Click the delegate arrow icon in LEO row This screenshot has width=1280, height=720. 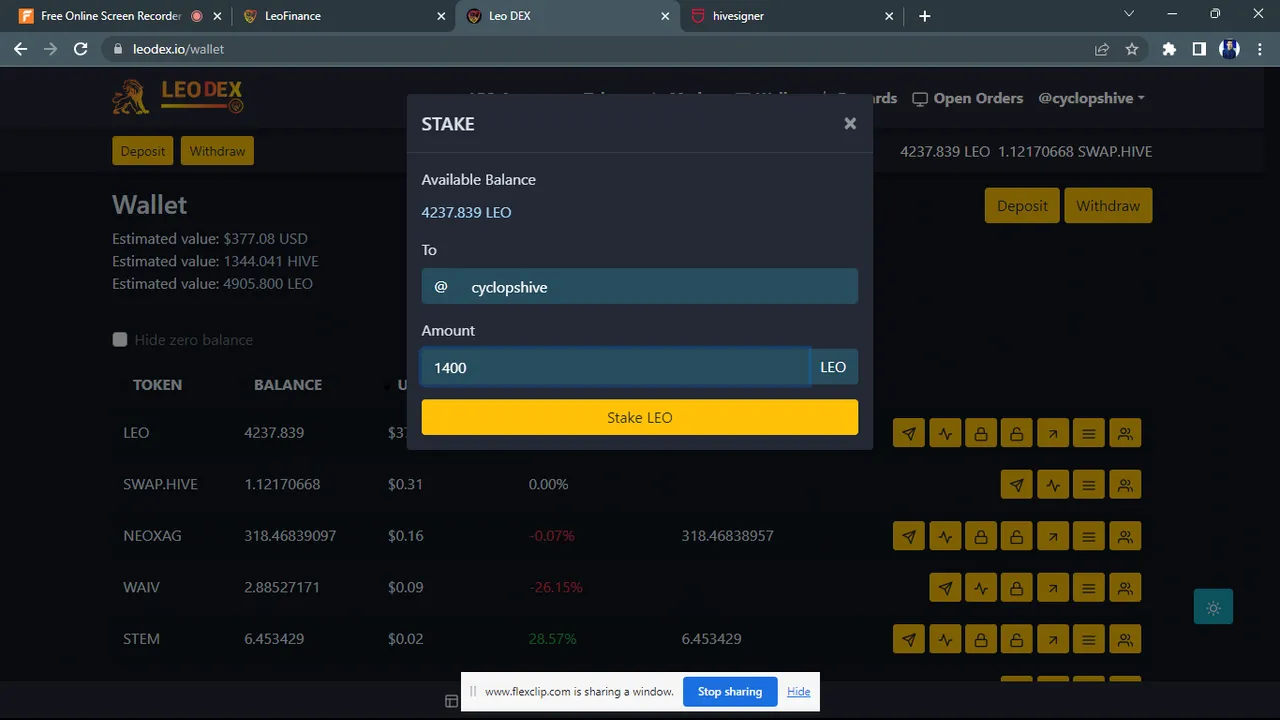1053,433
